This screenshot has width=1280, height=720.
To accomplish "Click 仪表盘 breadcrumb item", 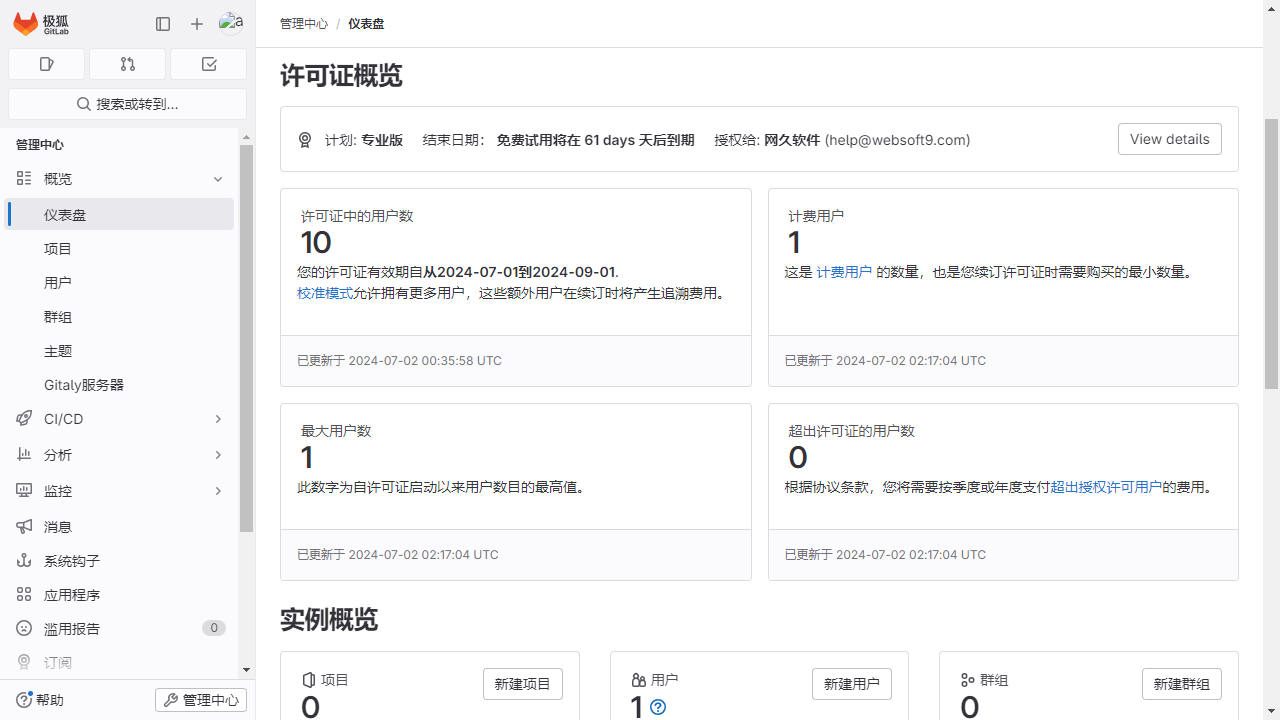I will [x=366, y=23].
